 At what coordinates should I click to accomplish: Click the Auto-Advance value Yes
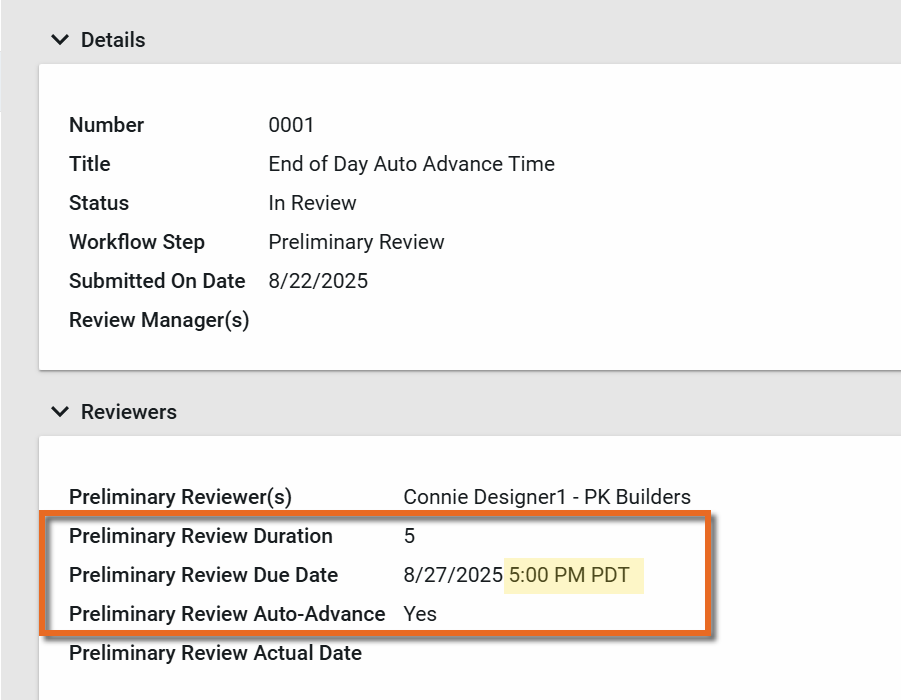click(x=420, y=614)
